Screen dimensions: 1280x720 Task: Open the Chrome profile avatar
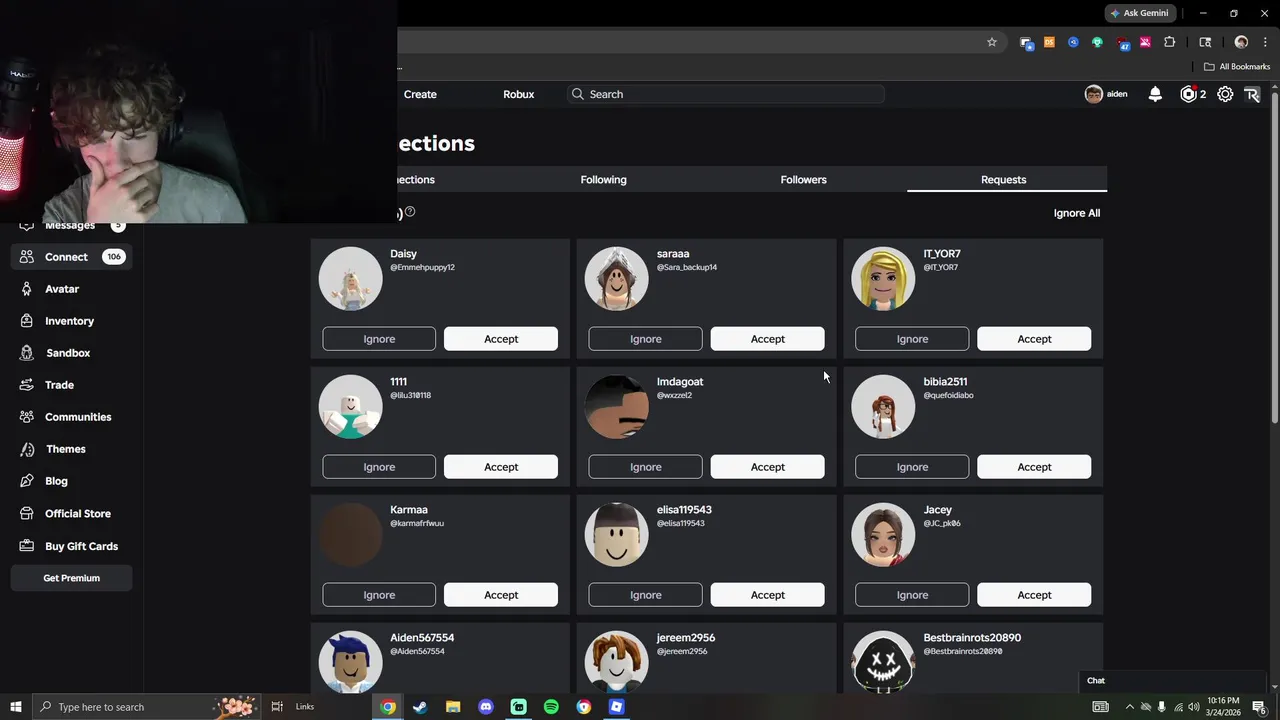click(x=1241, y=42)
